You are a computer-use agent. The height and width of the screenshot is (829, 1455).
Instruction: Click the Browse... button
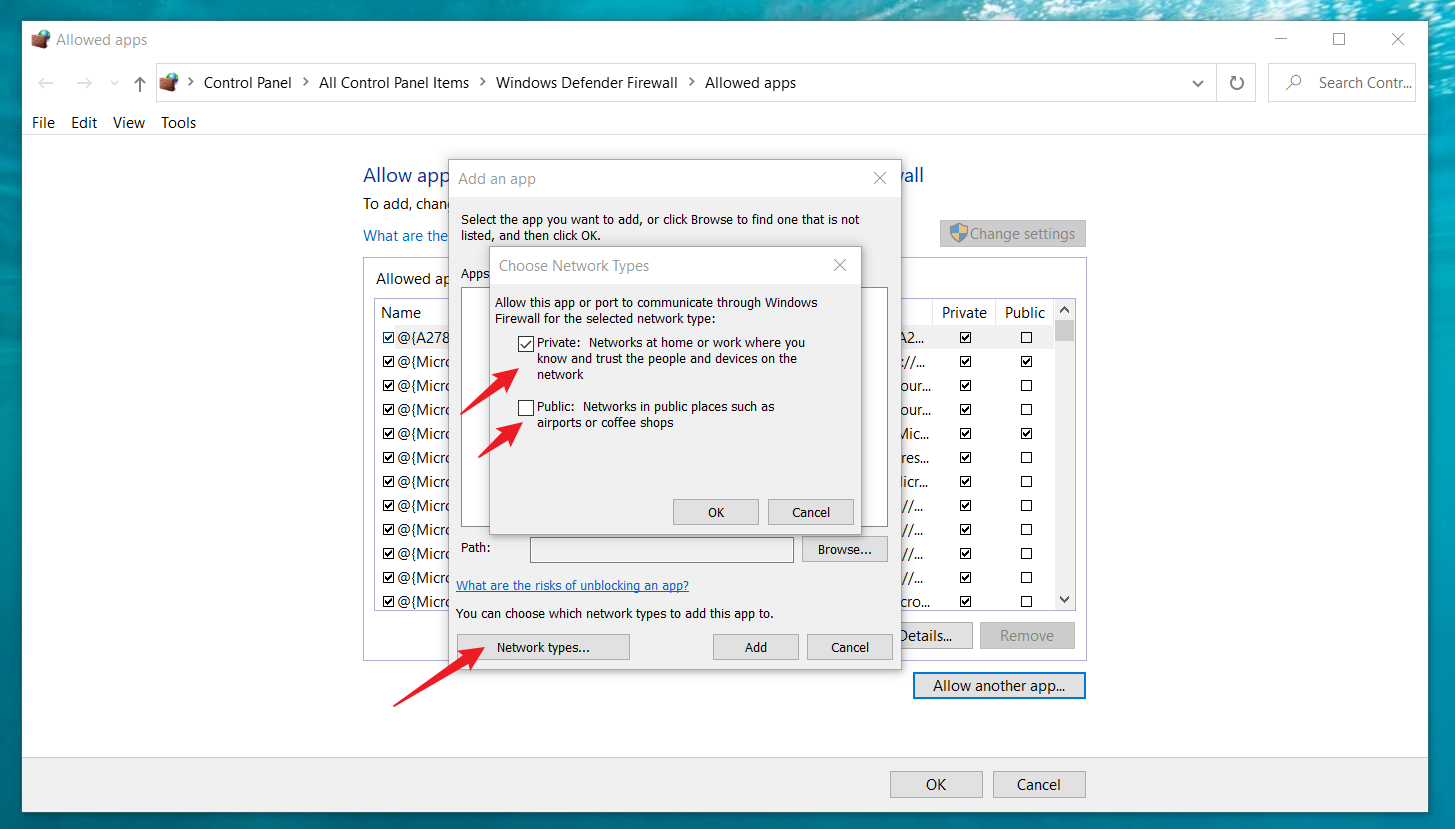click(x=845, y=549)
